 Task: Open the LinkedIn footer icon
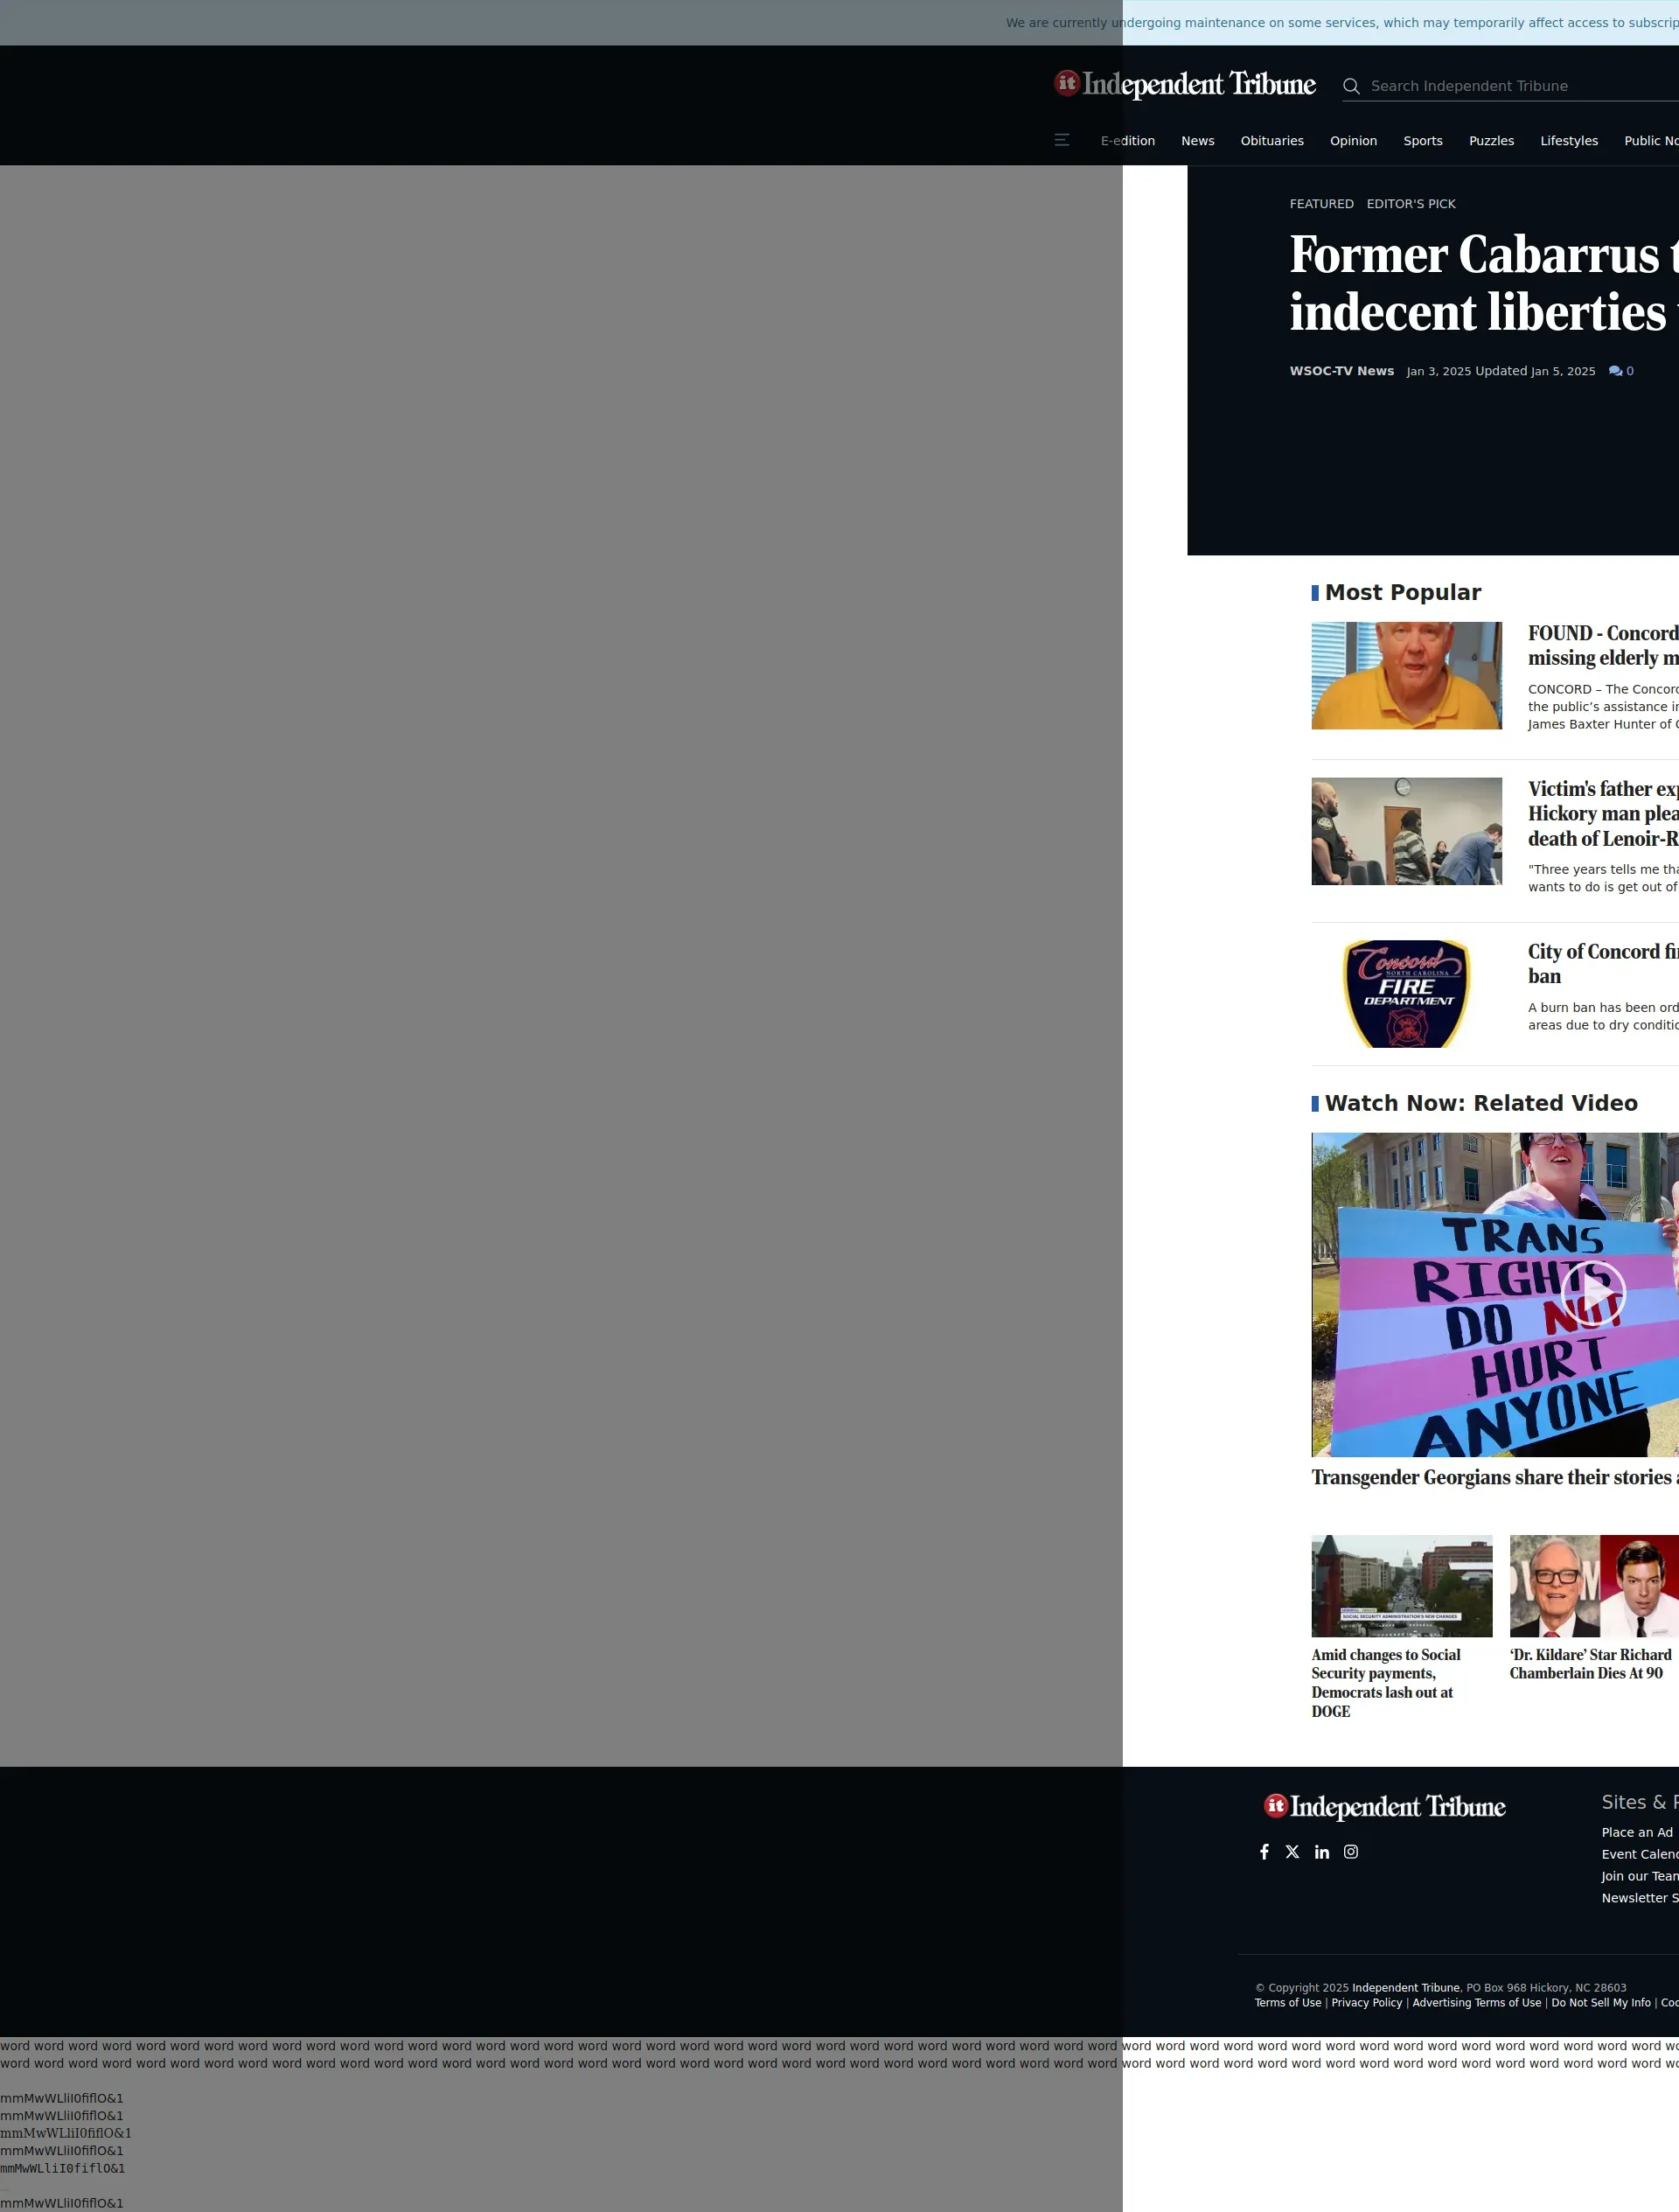(x=1321, y=1852)
